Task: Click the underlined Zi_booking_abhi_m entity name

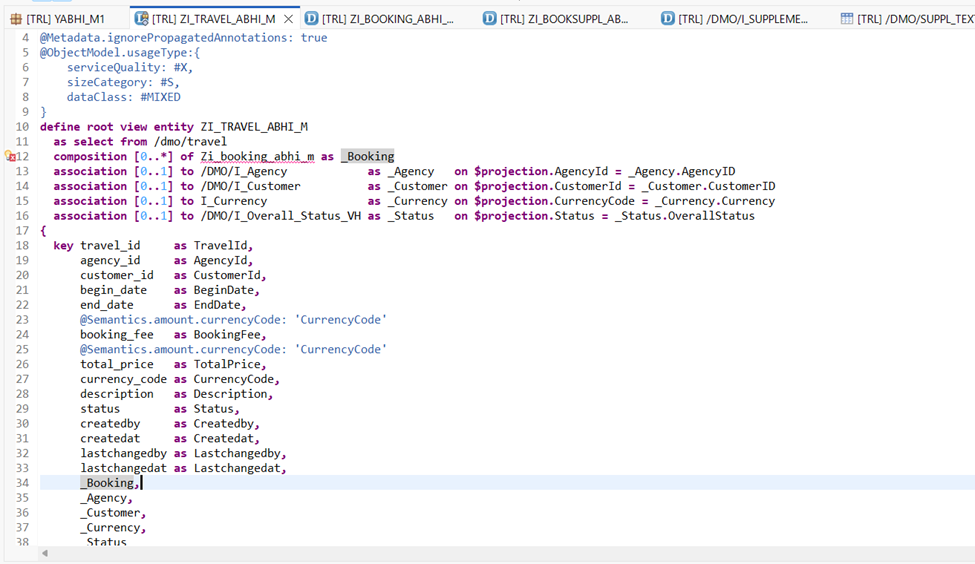Action: [257, 156]
